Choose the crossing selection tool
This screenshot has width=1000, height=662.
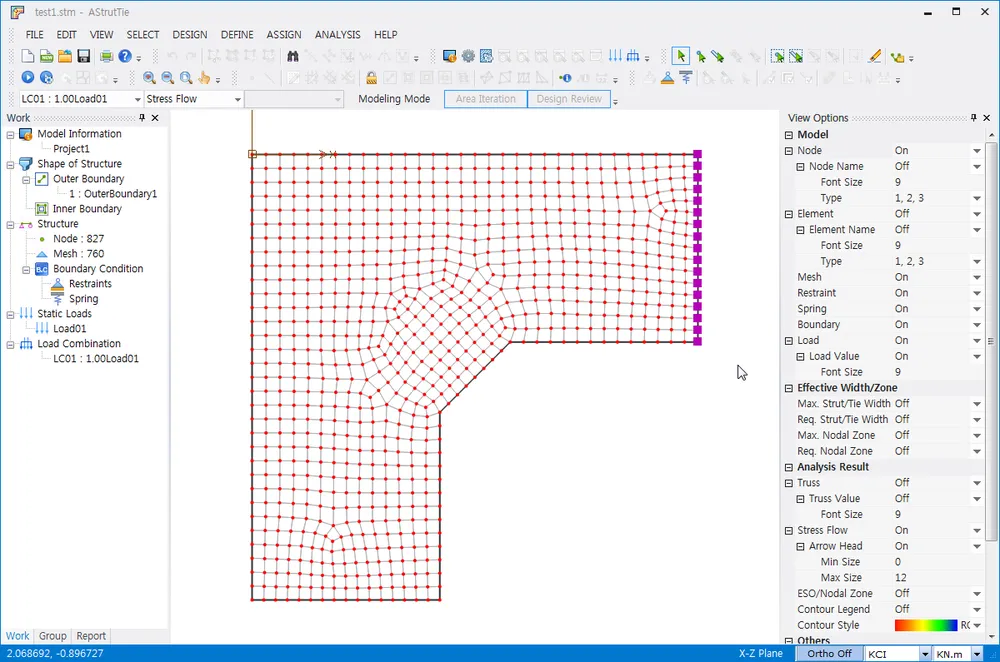point(796,57)
